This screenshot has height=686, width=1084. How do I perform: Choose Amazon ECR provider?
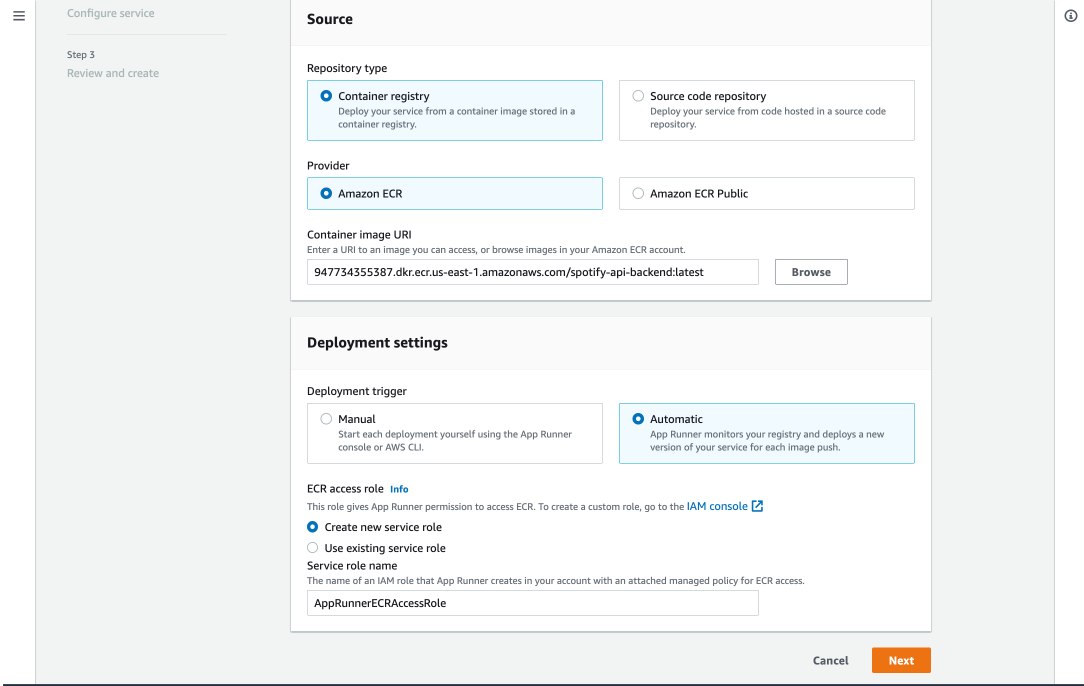click(x=326, y=194)
